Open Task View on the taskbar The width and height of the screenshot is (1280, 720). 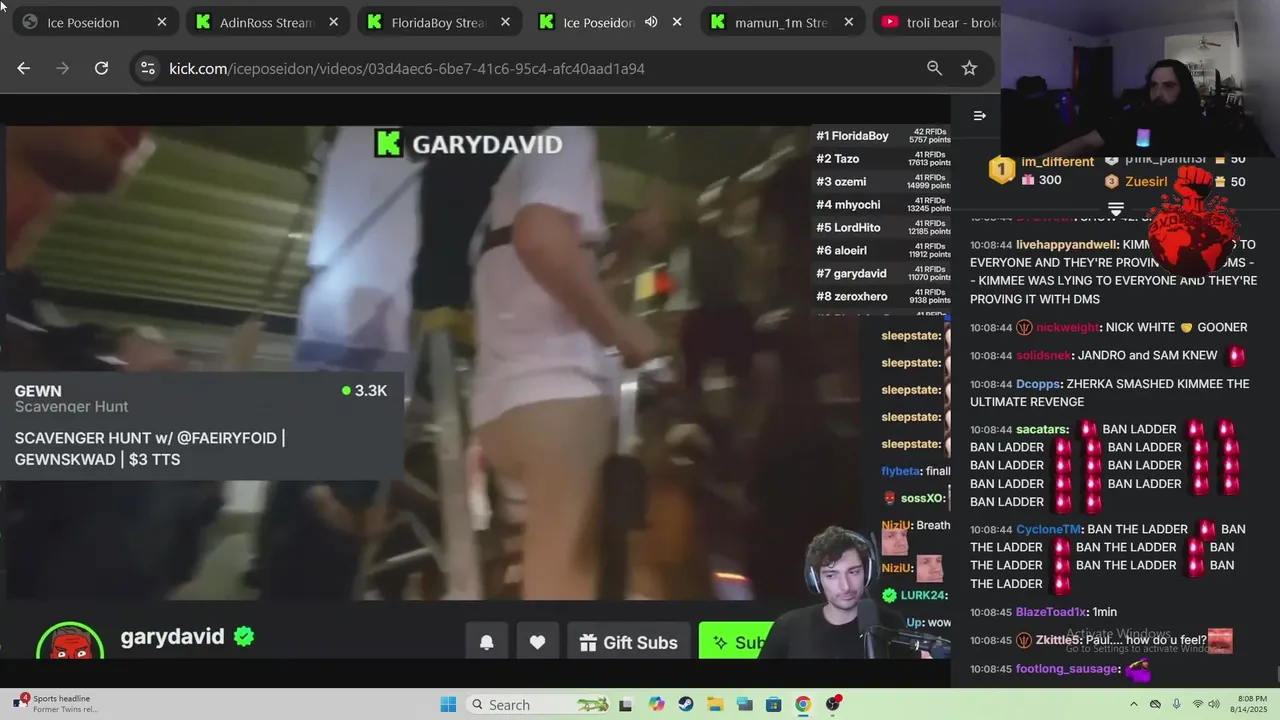tap(626, 704)
